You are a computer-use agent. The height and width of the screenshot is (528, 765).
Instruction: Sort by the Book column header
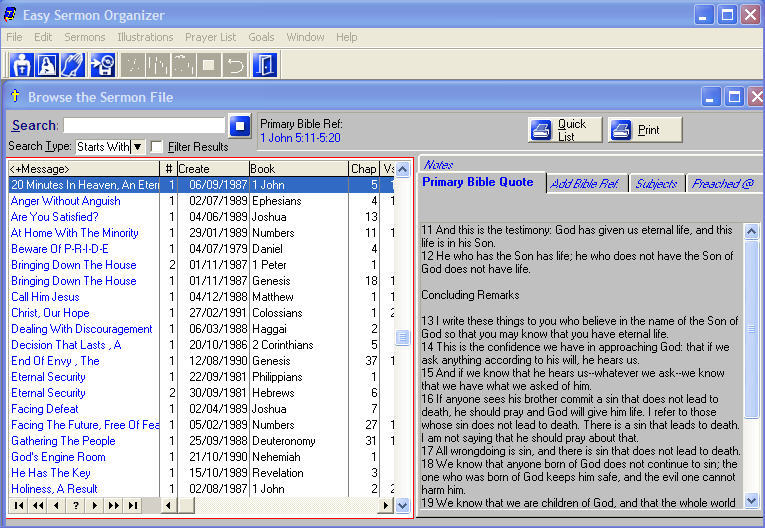click(299, 169)
